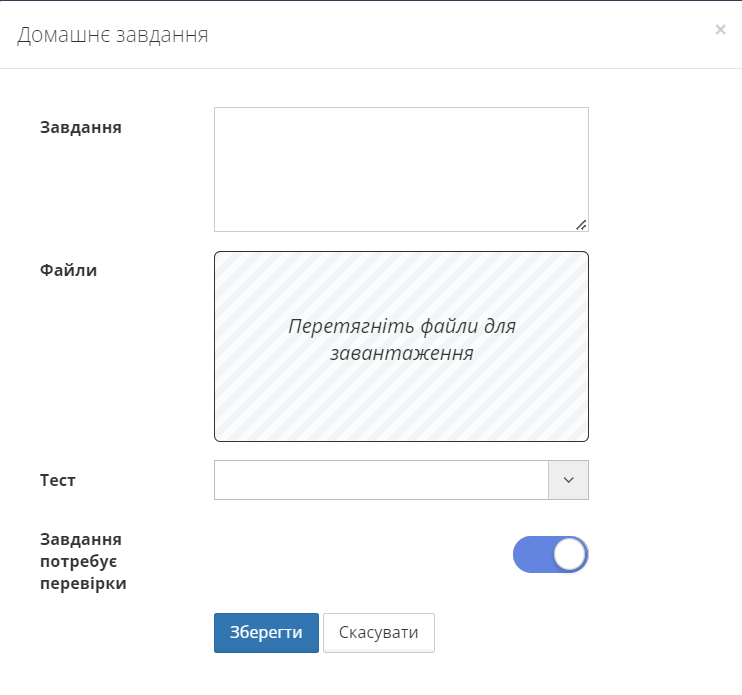Disable the 'Завдання потребує перевірки' switch
The width and height of the screenshot is (742, 695).
[x=550, y=555]
